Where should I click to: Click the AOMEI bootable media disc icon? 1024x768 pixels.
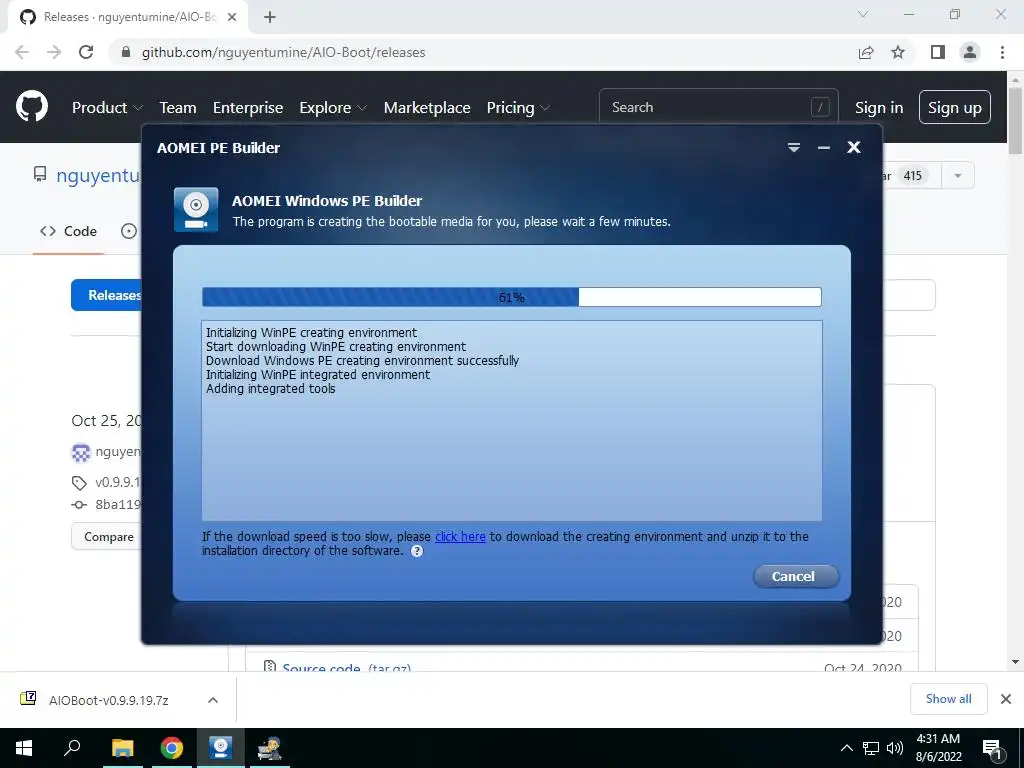[x=196, y=210]
